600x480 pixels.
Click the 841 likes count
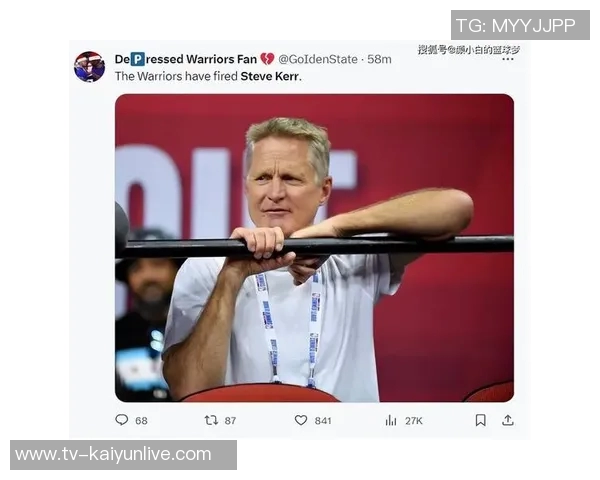[x=323, y=421]
